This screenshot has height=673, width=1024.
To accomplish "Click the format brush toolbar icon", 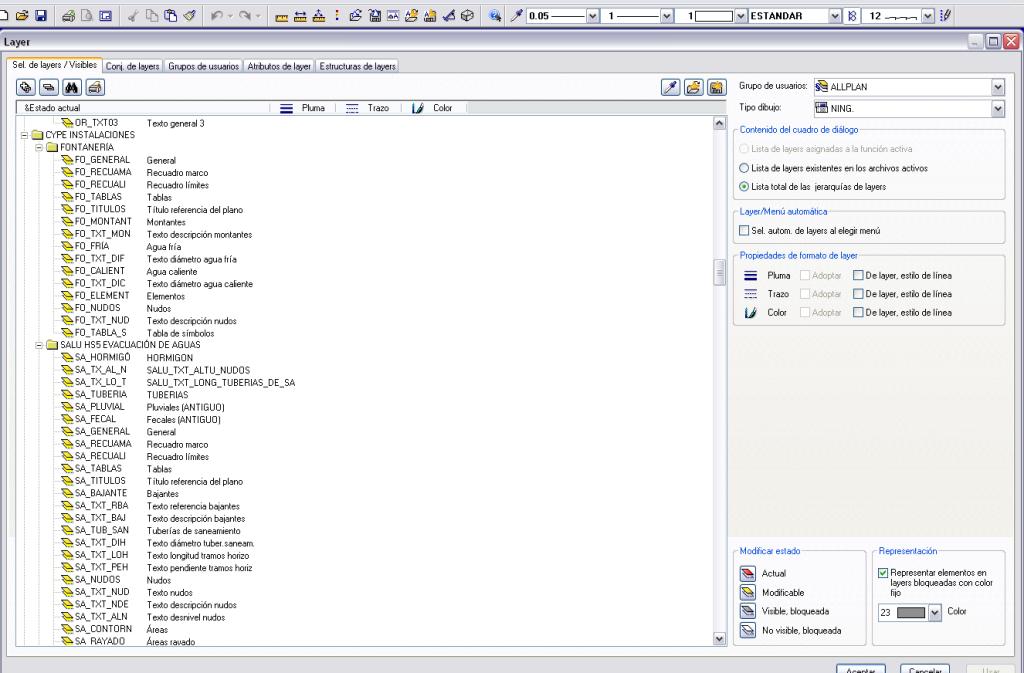I will tap(189, 16).
